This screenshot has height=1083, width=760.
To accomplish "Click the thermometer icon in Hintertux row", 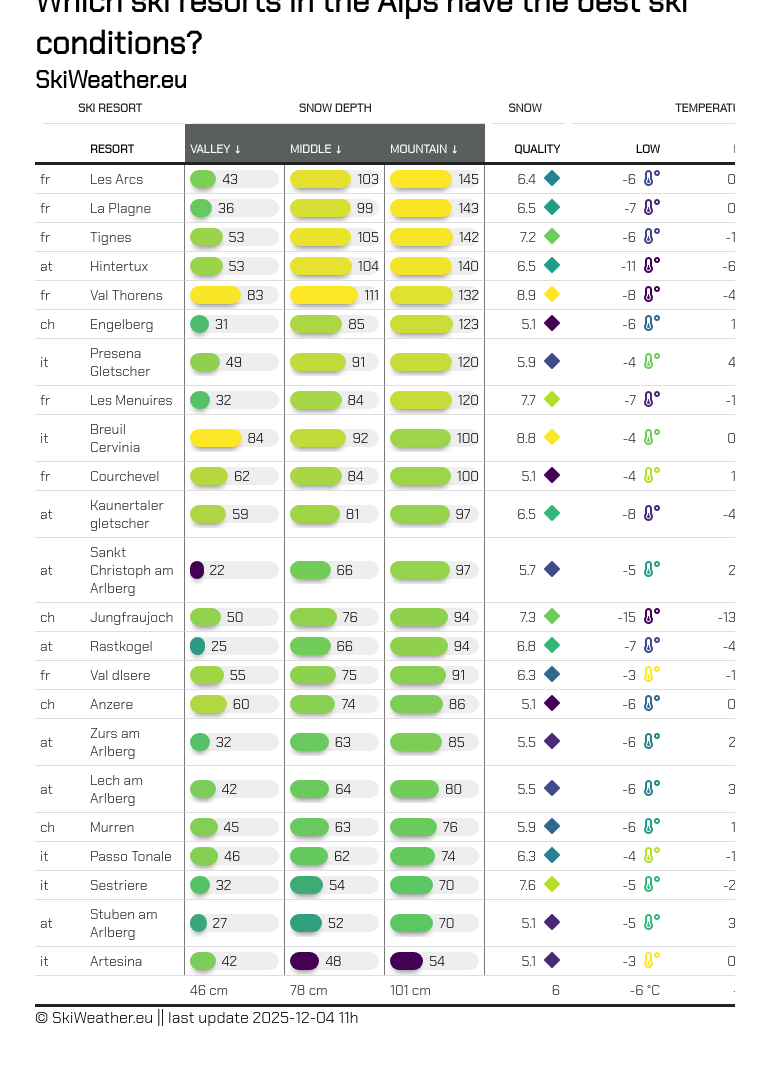I will click(x=651, y=266).
